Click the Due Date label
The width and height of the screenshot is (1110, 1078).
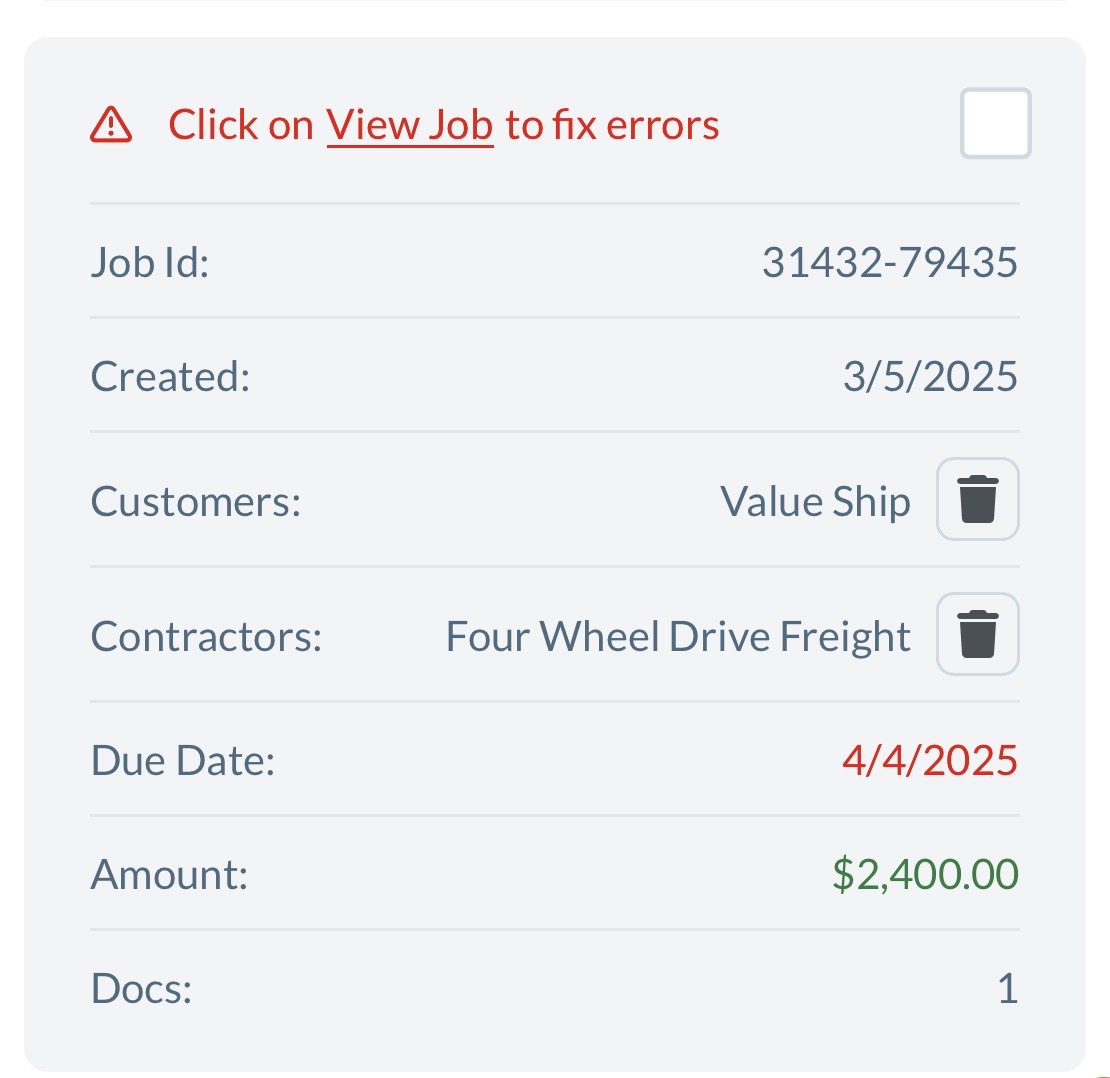click(182, 760)
